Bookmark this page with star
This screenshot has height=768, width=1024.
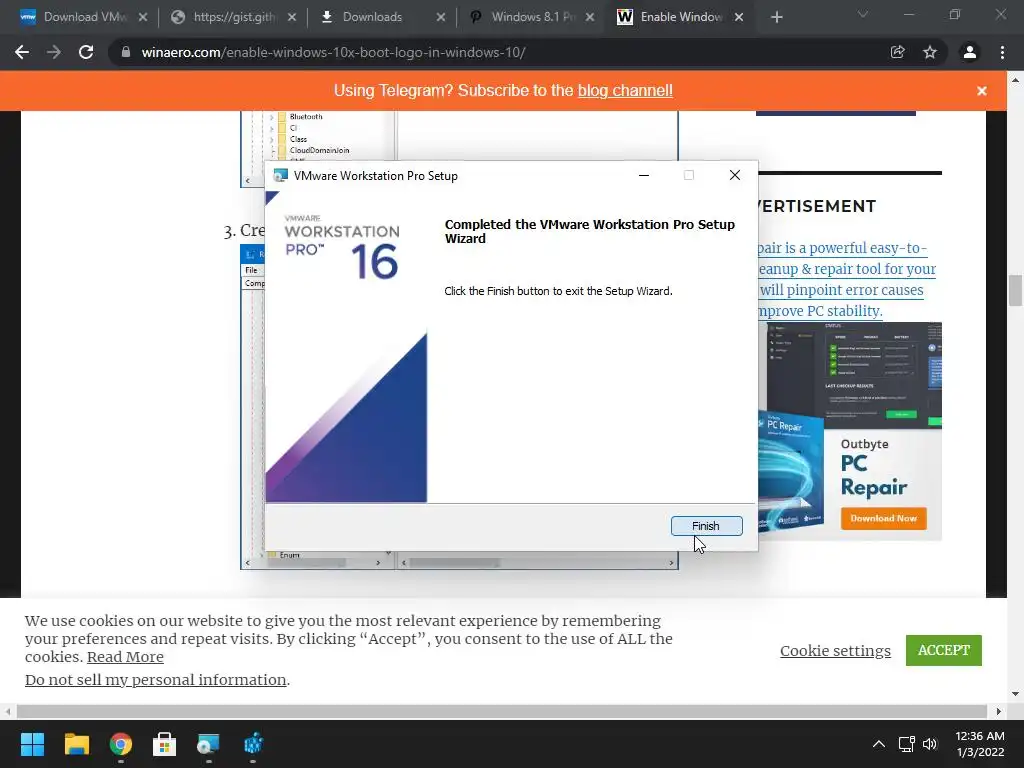click(930, 52)
